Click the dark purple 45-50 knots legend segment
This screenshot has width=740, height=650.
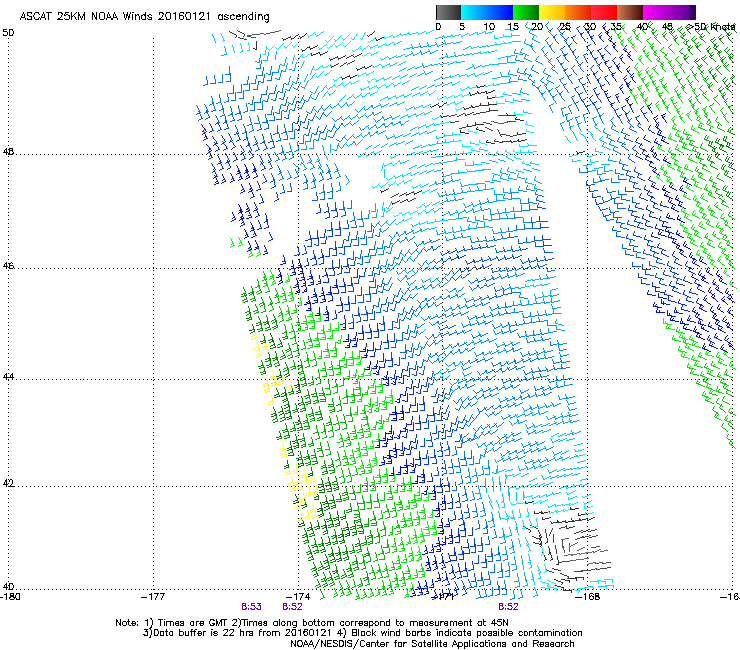682,12
